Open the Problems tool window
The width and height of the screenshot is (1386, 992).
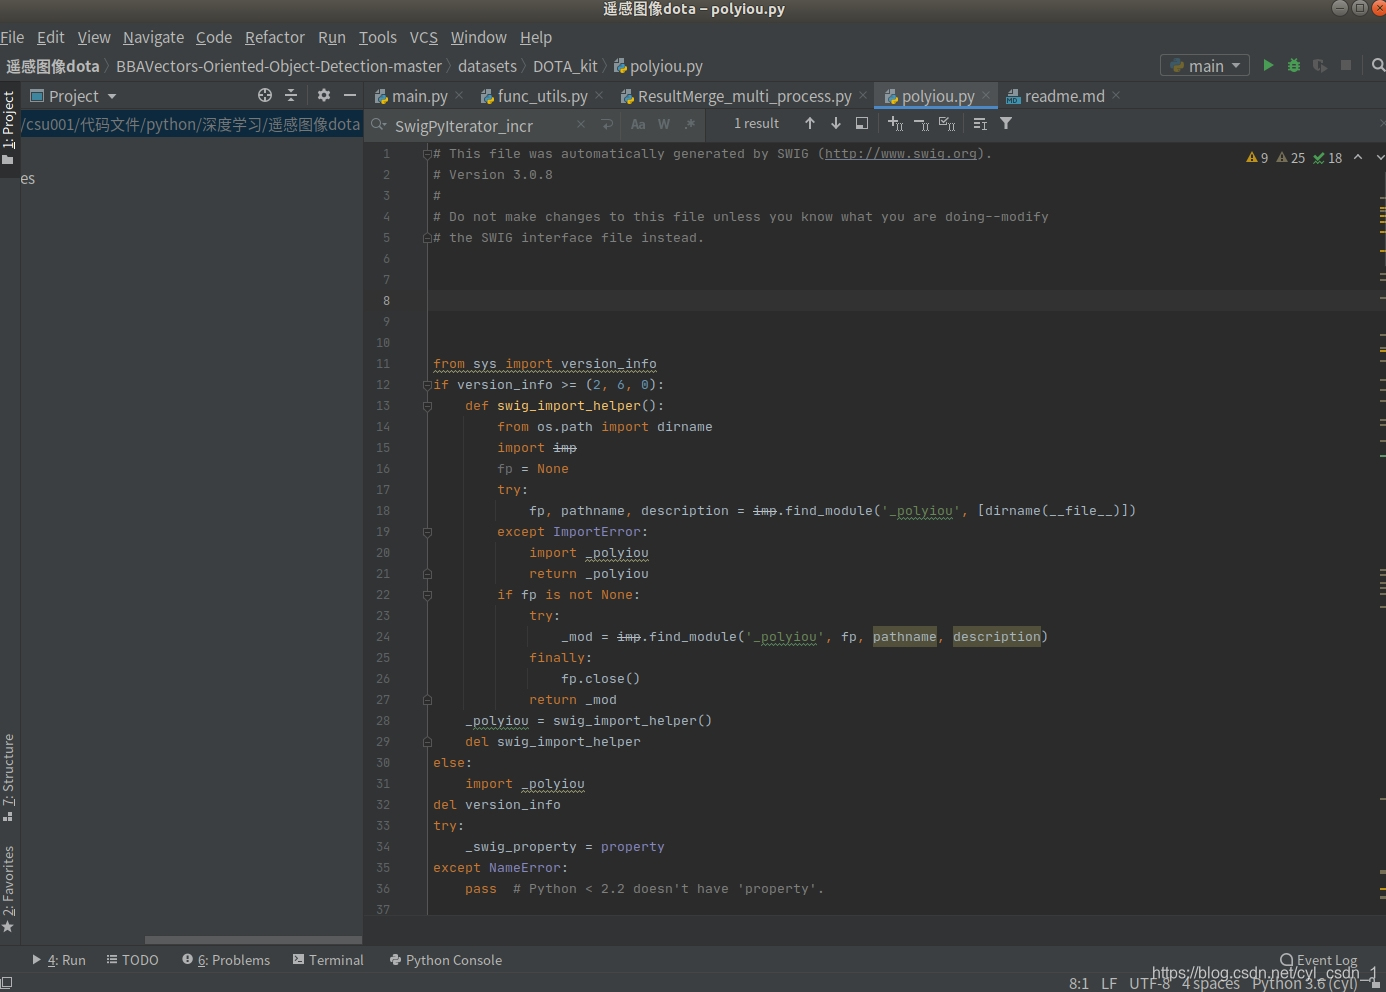(226, 960)
